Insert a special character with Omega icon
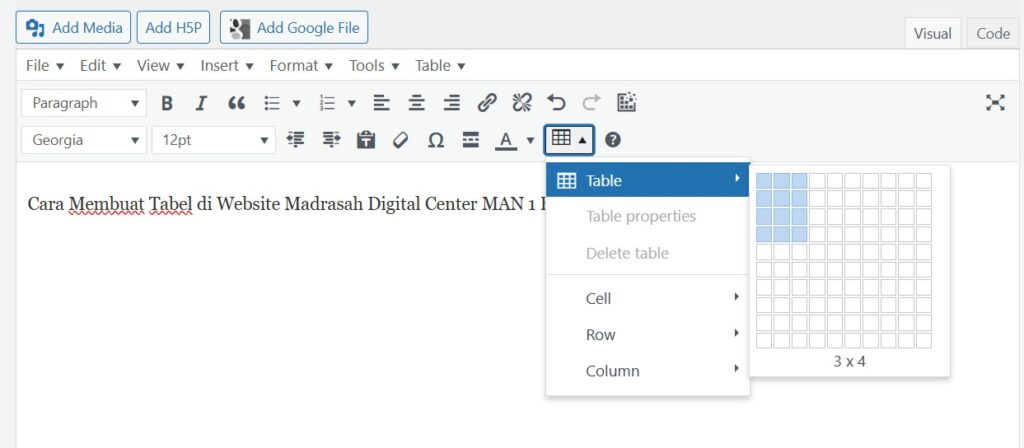Image resolution: width=1024 pixels, height=448 pixels. click(x=436, y=140)
